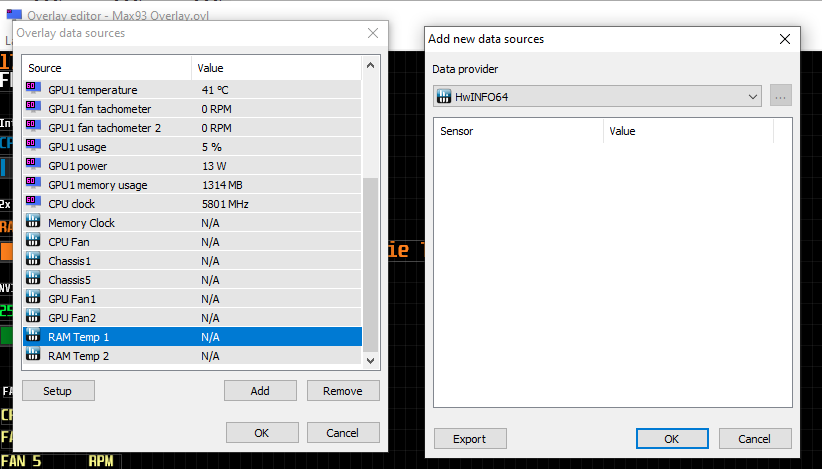The height and width of the screenshot is (469, 822).
Task: Click the '5 %' value
Action: [x=212, y=147]
